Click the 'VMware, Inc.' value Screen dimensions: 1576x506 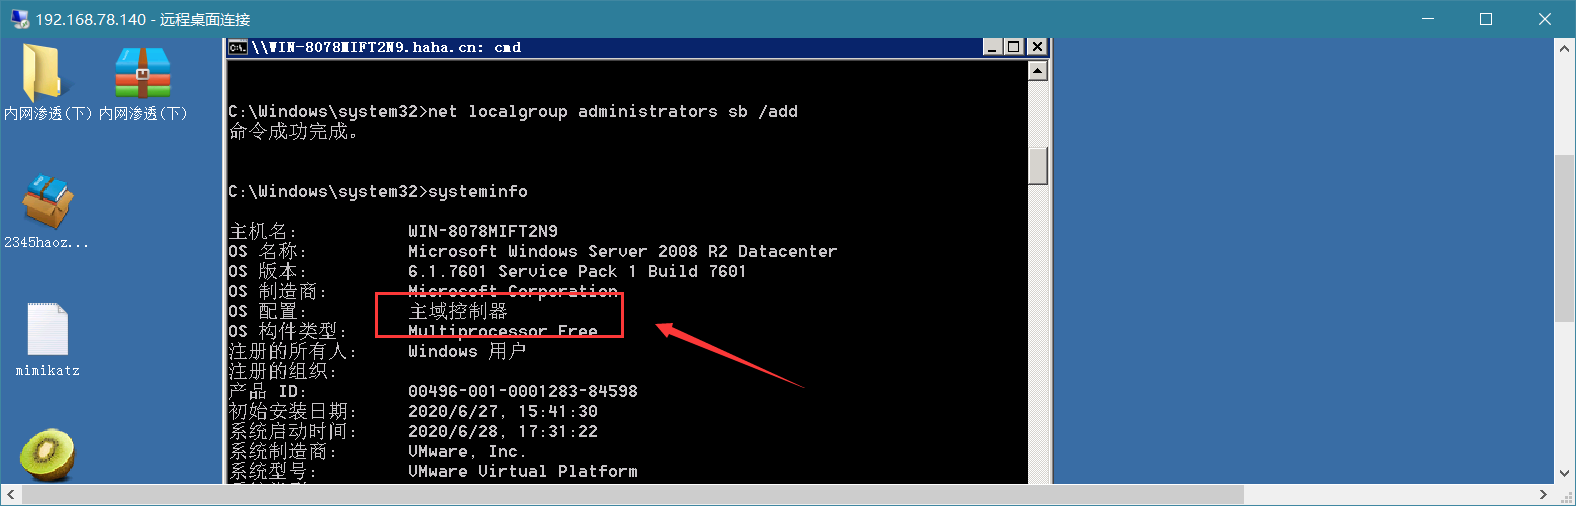click(467, 451)
